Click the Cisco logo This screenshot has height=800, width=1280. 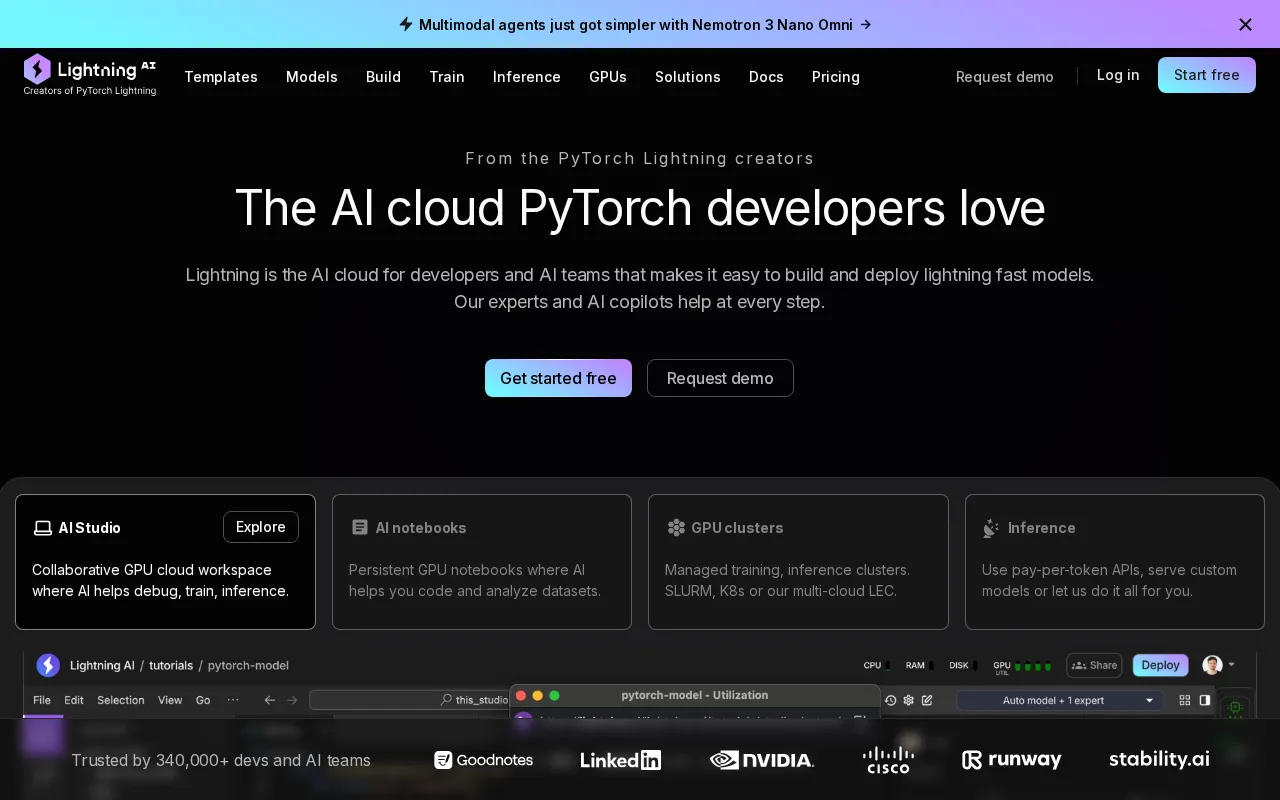[x=888, y=760]
